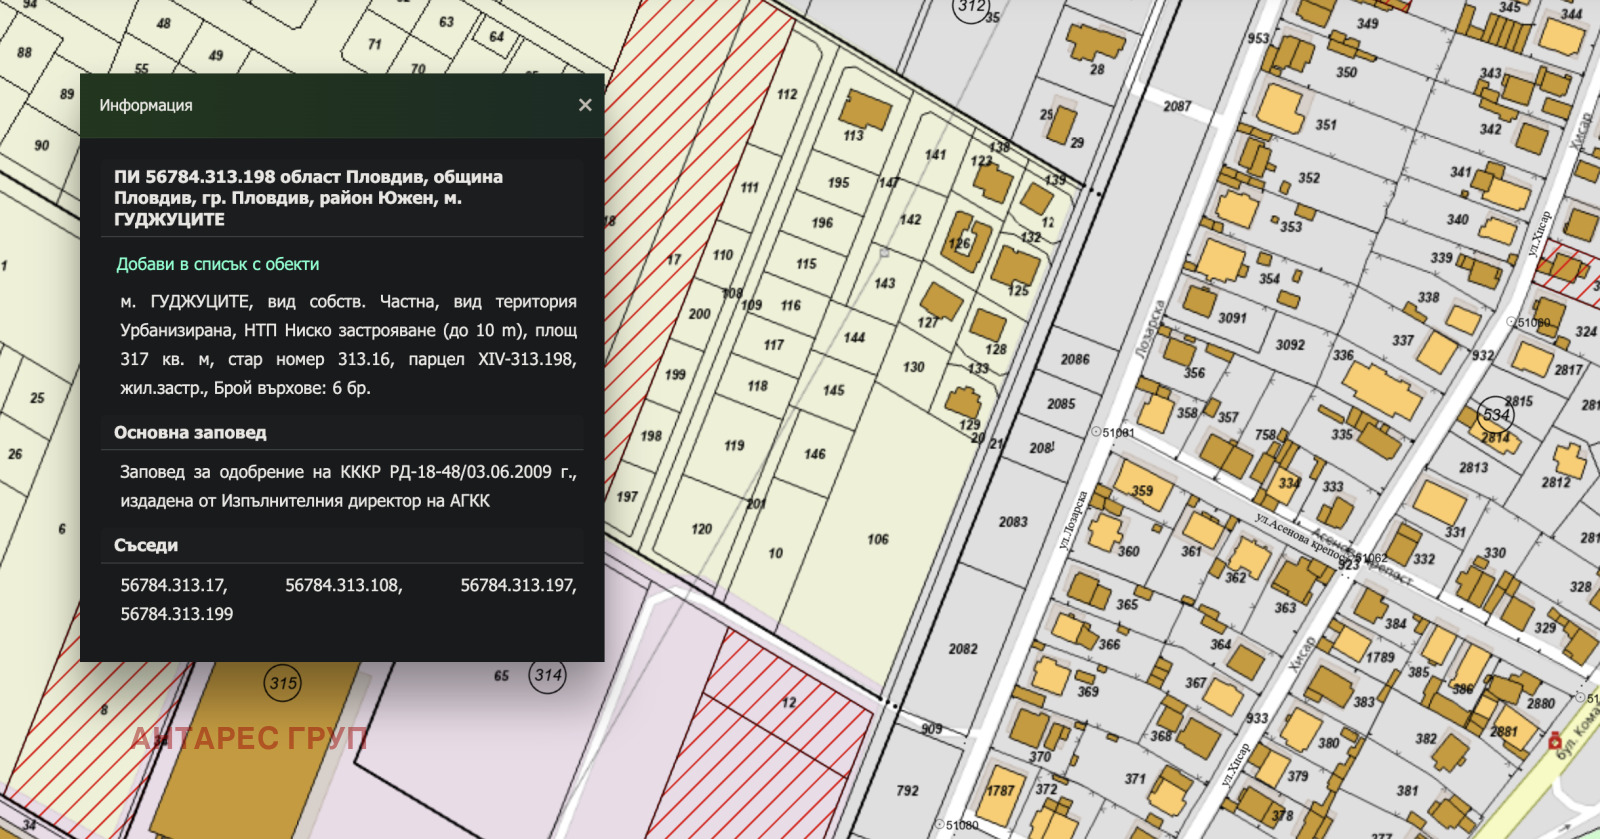Select neighbor parcel 56784.313.108
Image resolution: width=1600 pixels, height=839 pixels.
(344, 585)
